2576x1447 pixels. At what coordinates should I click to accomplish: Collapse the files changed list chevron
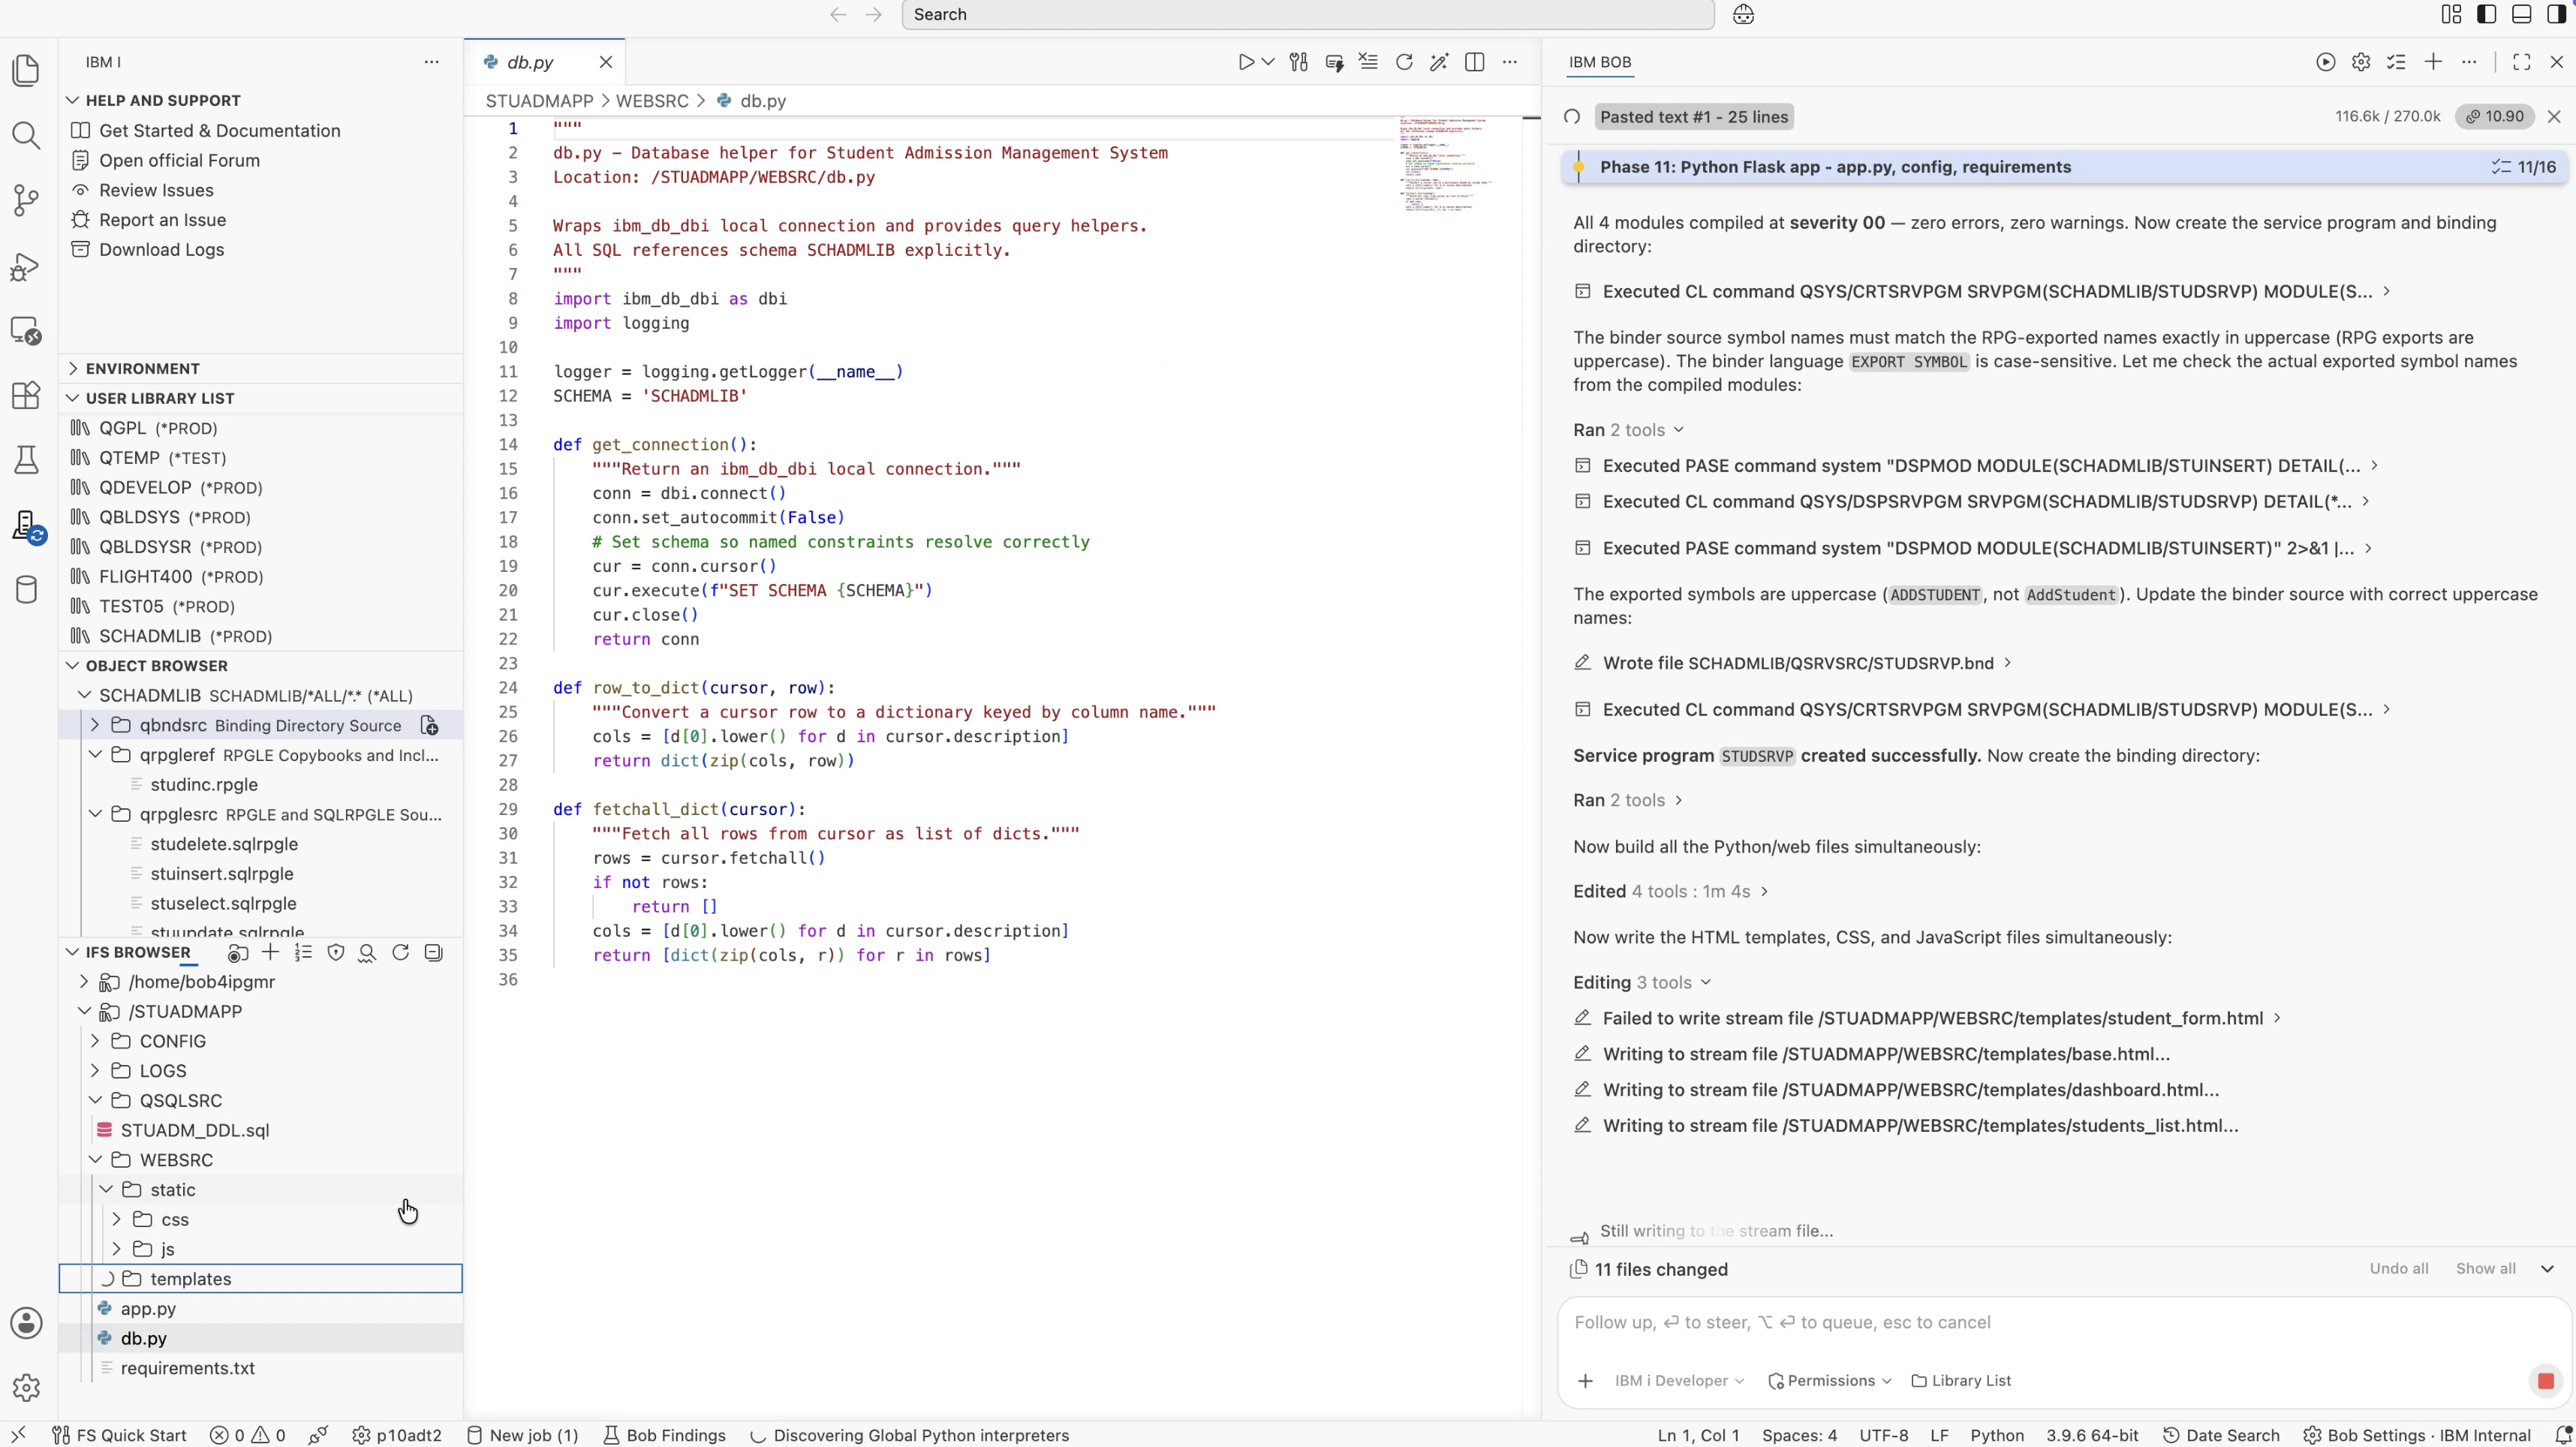click(x=2547, y=1269)
